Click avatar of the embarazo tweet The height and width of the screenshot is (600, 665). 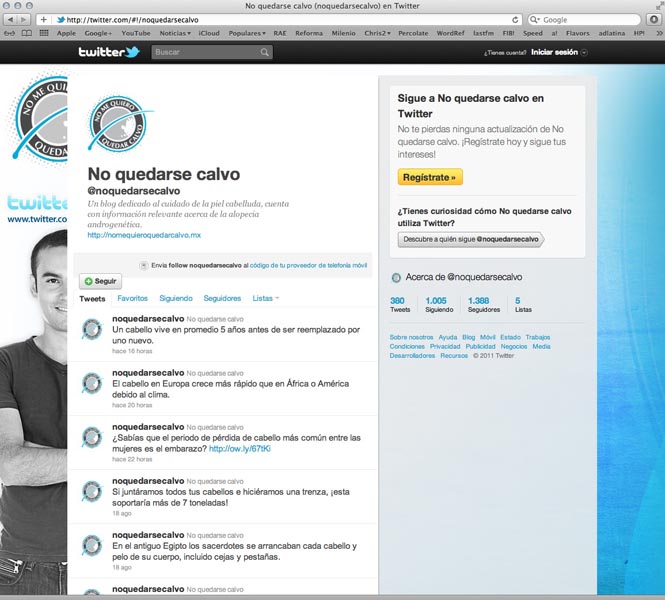(x=92, y=437)
